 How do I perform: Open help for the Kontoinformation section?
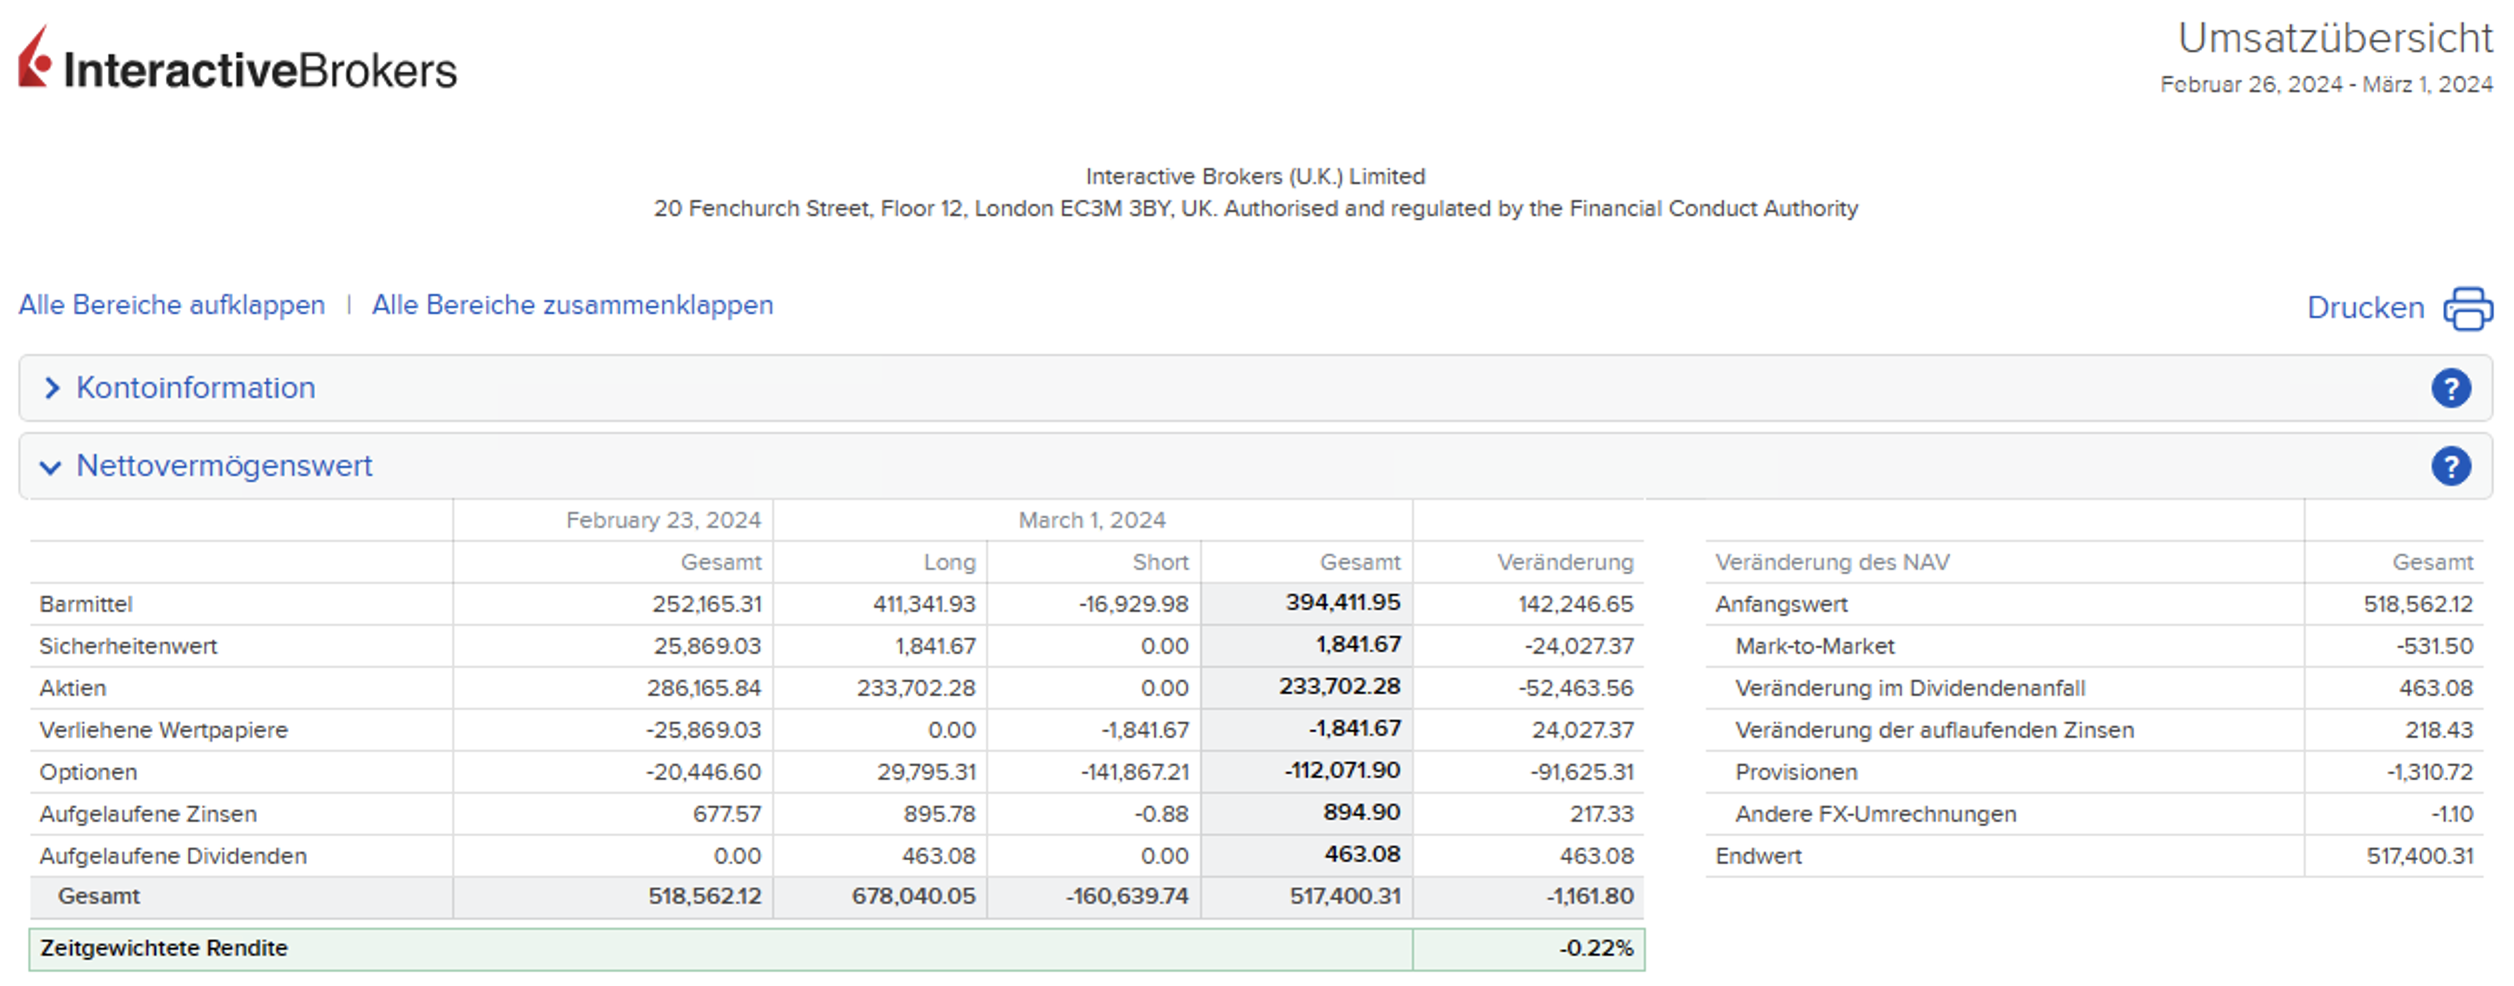[x=2450, y=388]
